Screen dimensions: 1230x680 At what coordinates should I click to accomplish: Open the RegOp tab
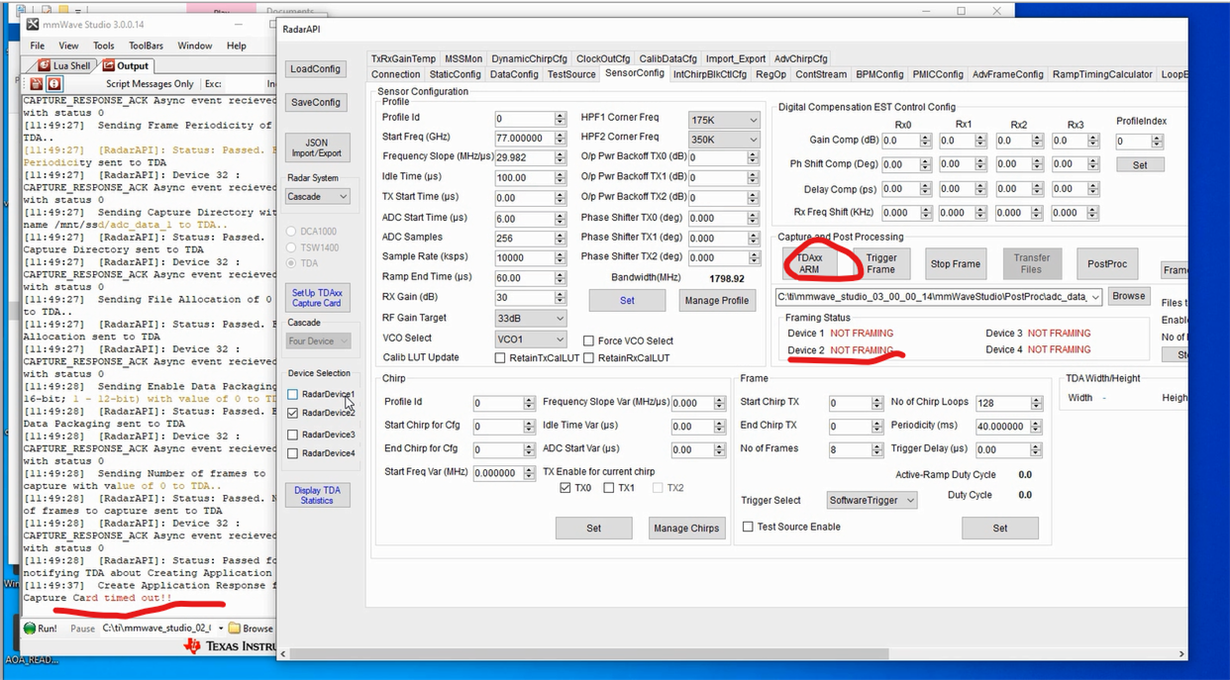pos(771,74)
